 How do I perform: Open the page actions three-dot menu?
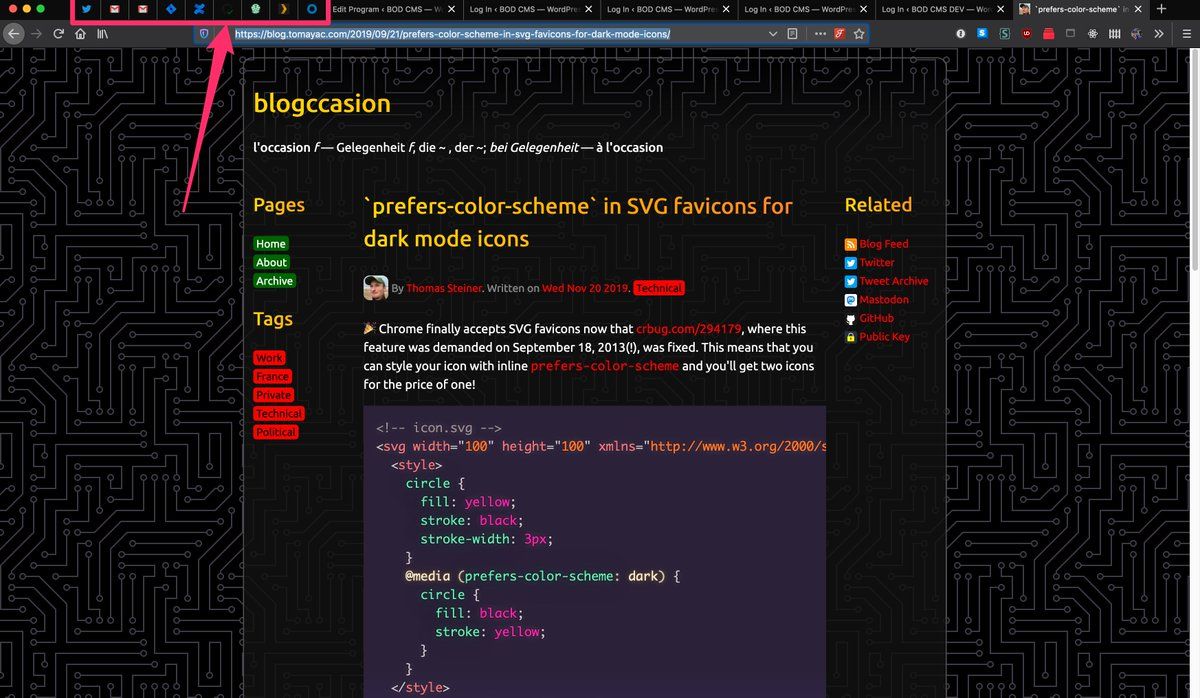(820, 33)
